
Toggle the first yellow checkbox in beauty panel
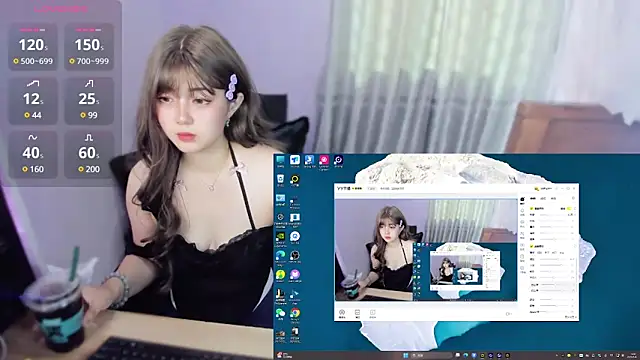531,209
